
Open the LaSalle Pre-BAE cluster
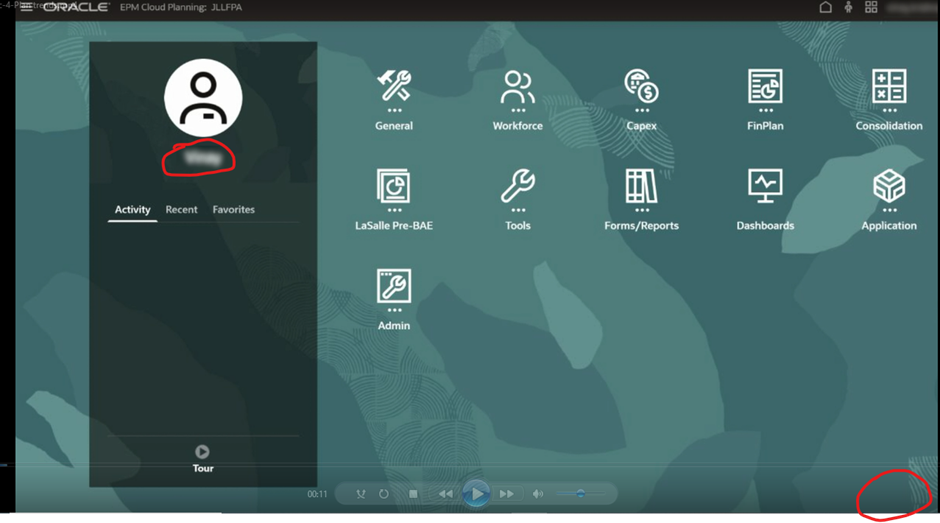394,200
